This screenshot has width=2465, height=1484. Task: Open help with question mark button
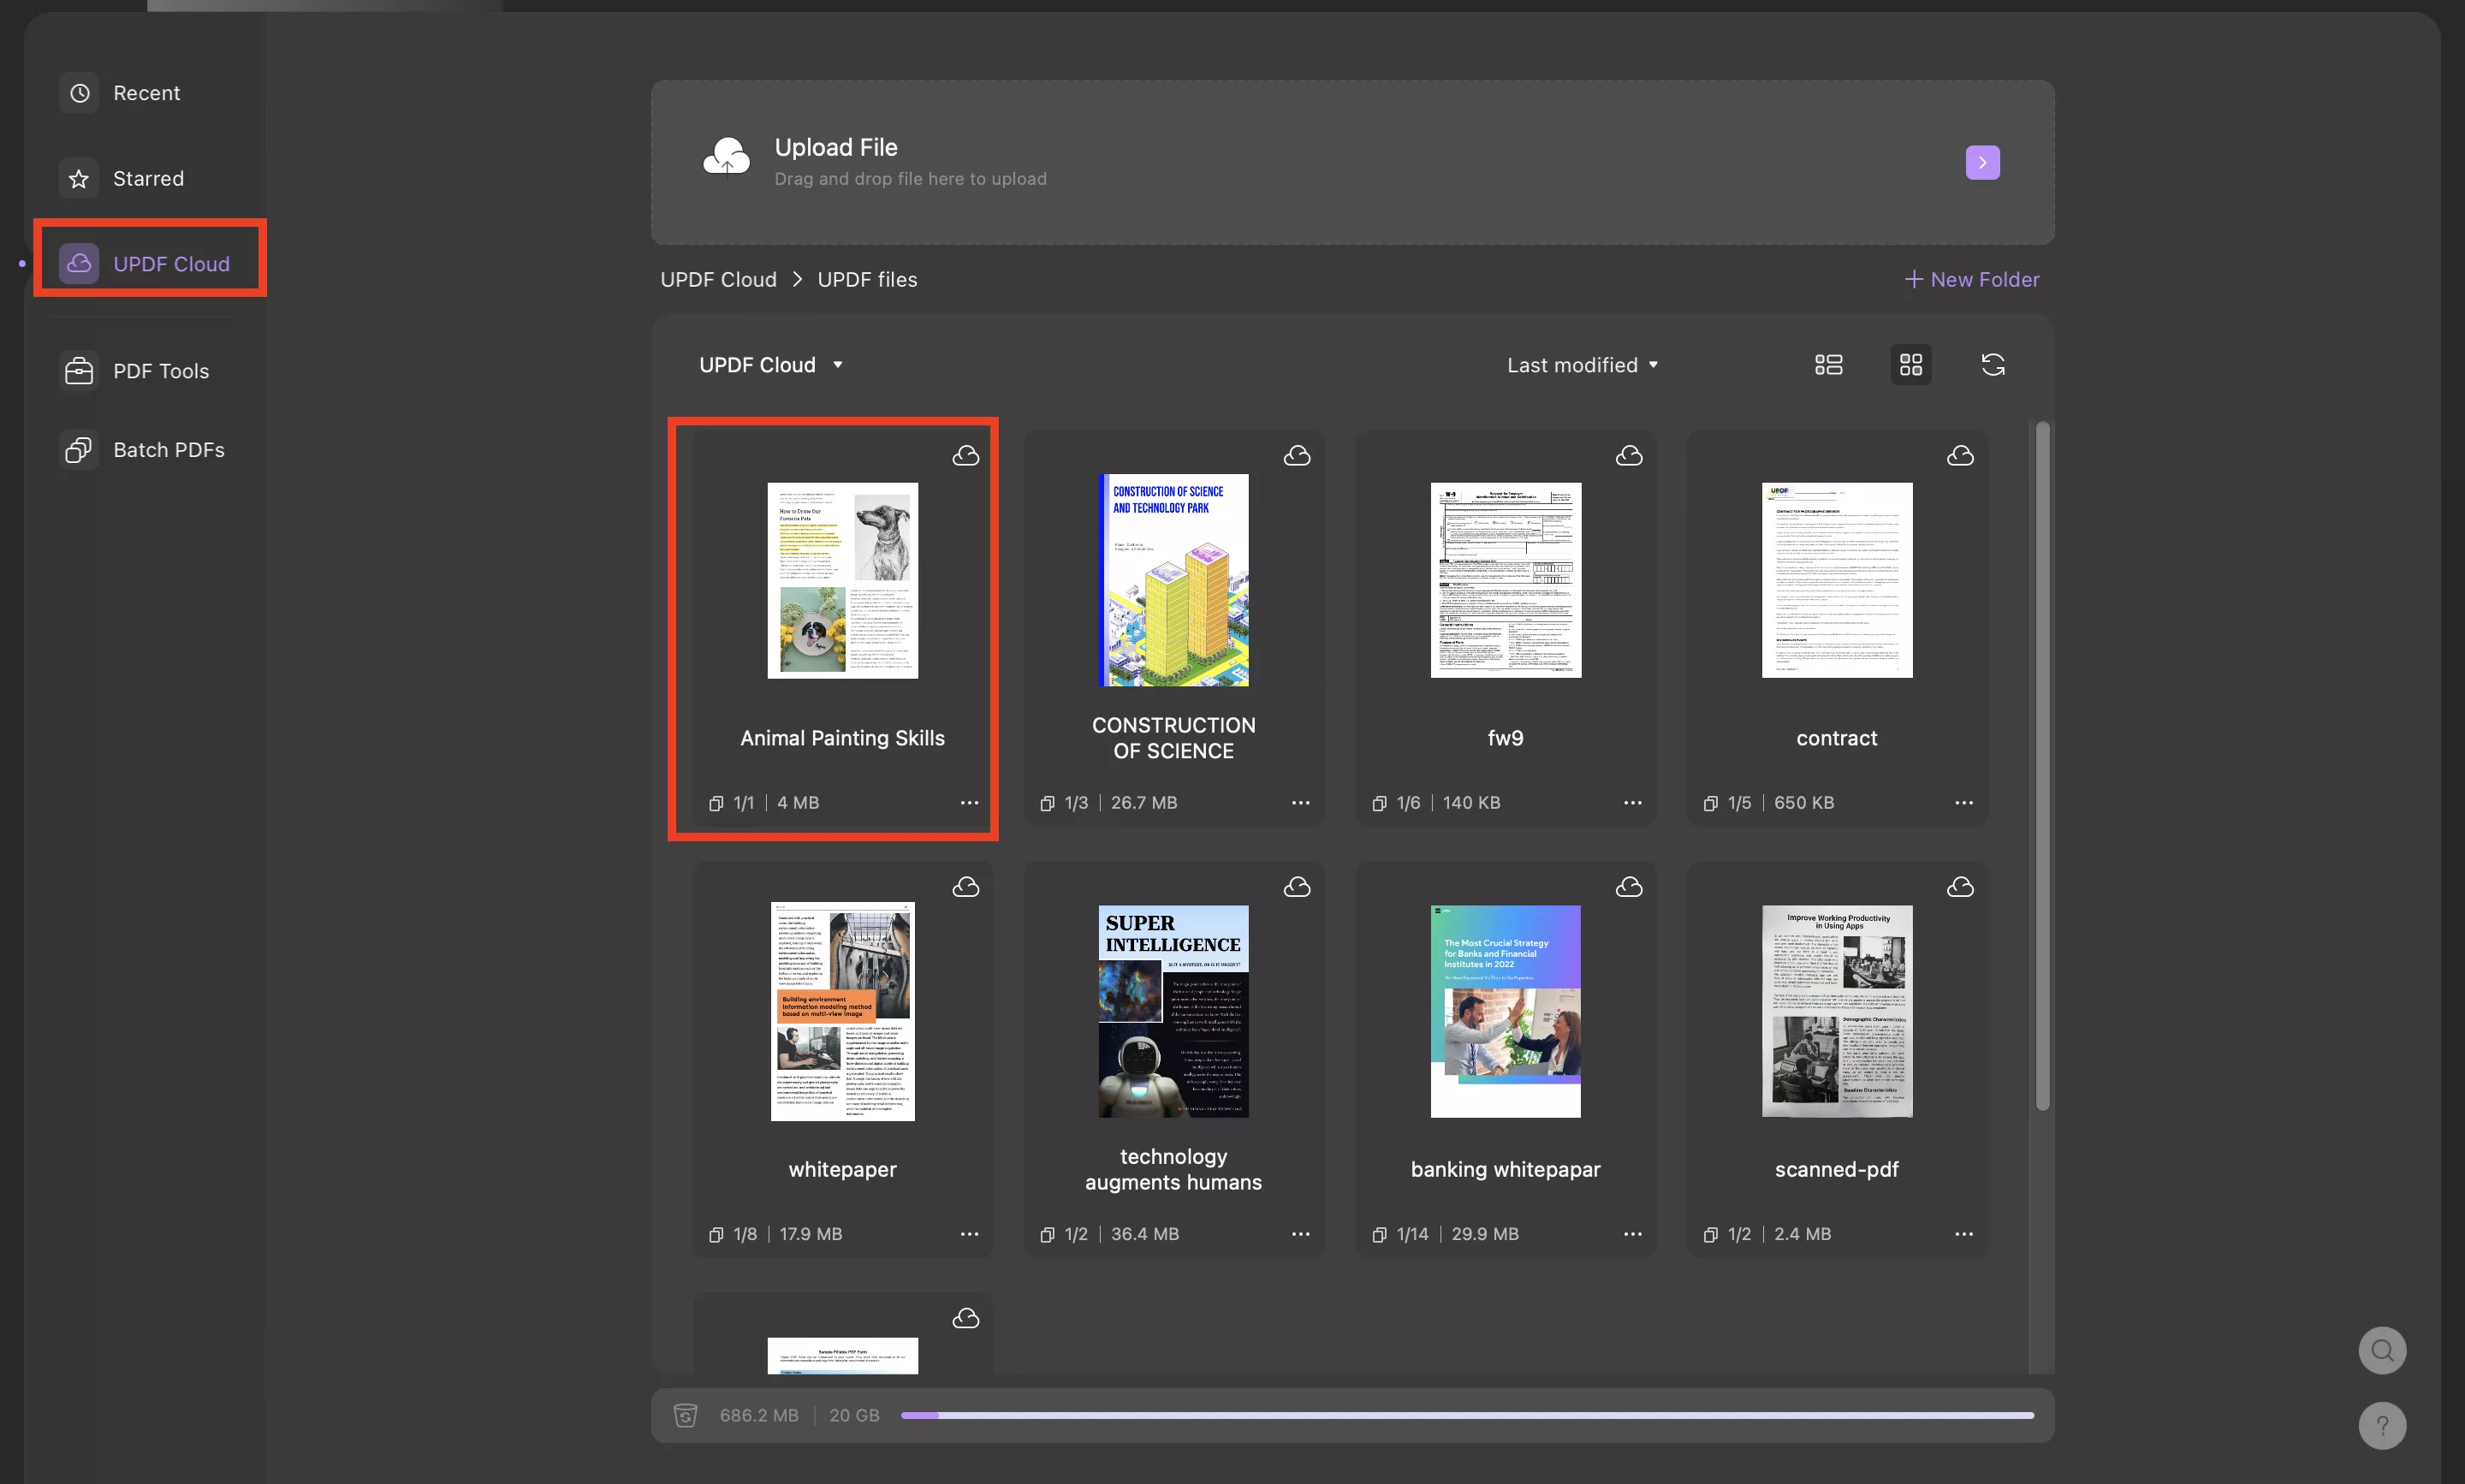2382,1425
